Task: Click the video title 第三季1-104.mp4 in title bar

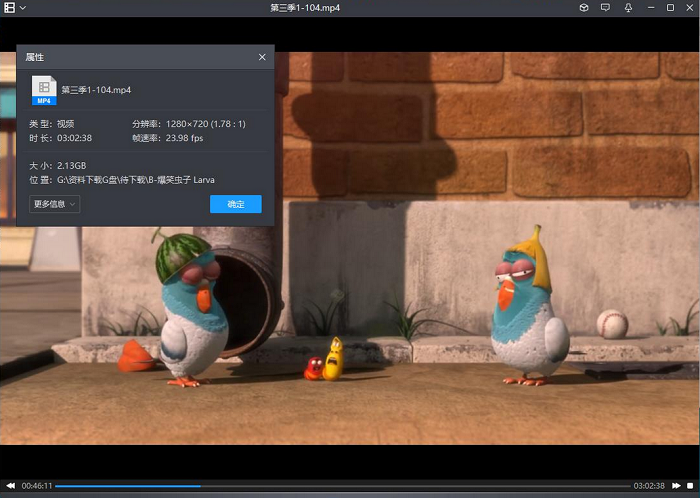Action: [306, 8]
